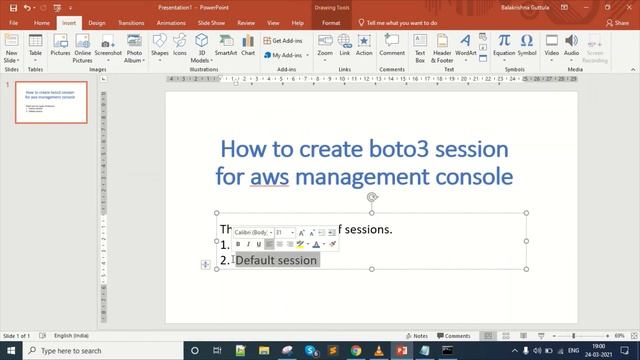Apply Underline in the mini toolbar
This screenshot has width=640, height=360.
click(x=258, y=244)
